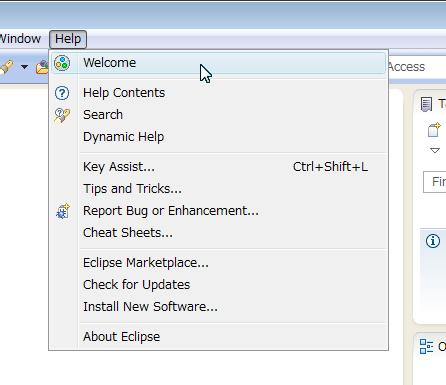Image resolution: width=446 pixels, height=385 pixels.
Task: Click the New Task icon
Action: pos(434,130)
